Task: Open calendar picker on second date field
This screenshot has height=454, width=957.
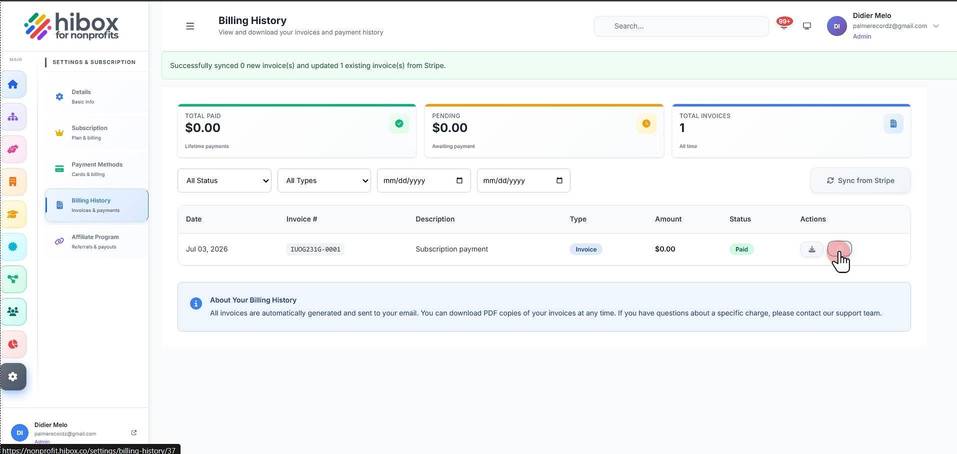Action: point(560,181)
